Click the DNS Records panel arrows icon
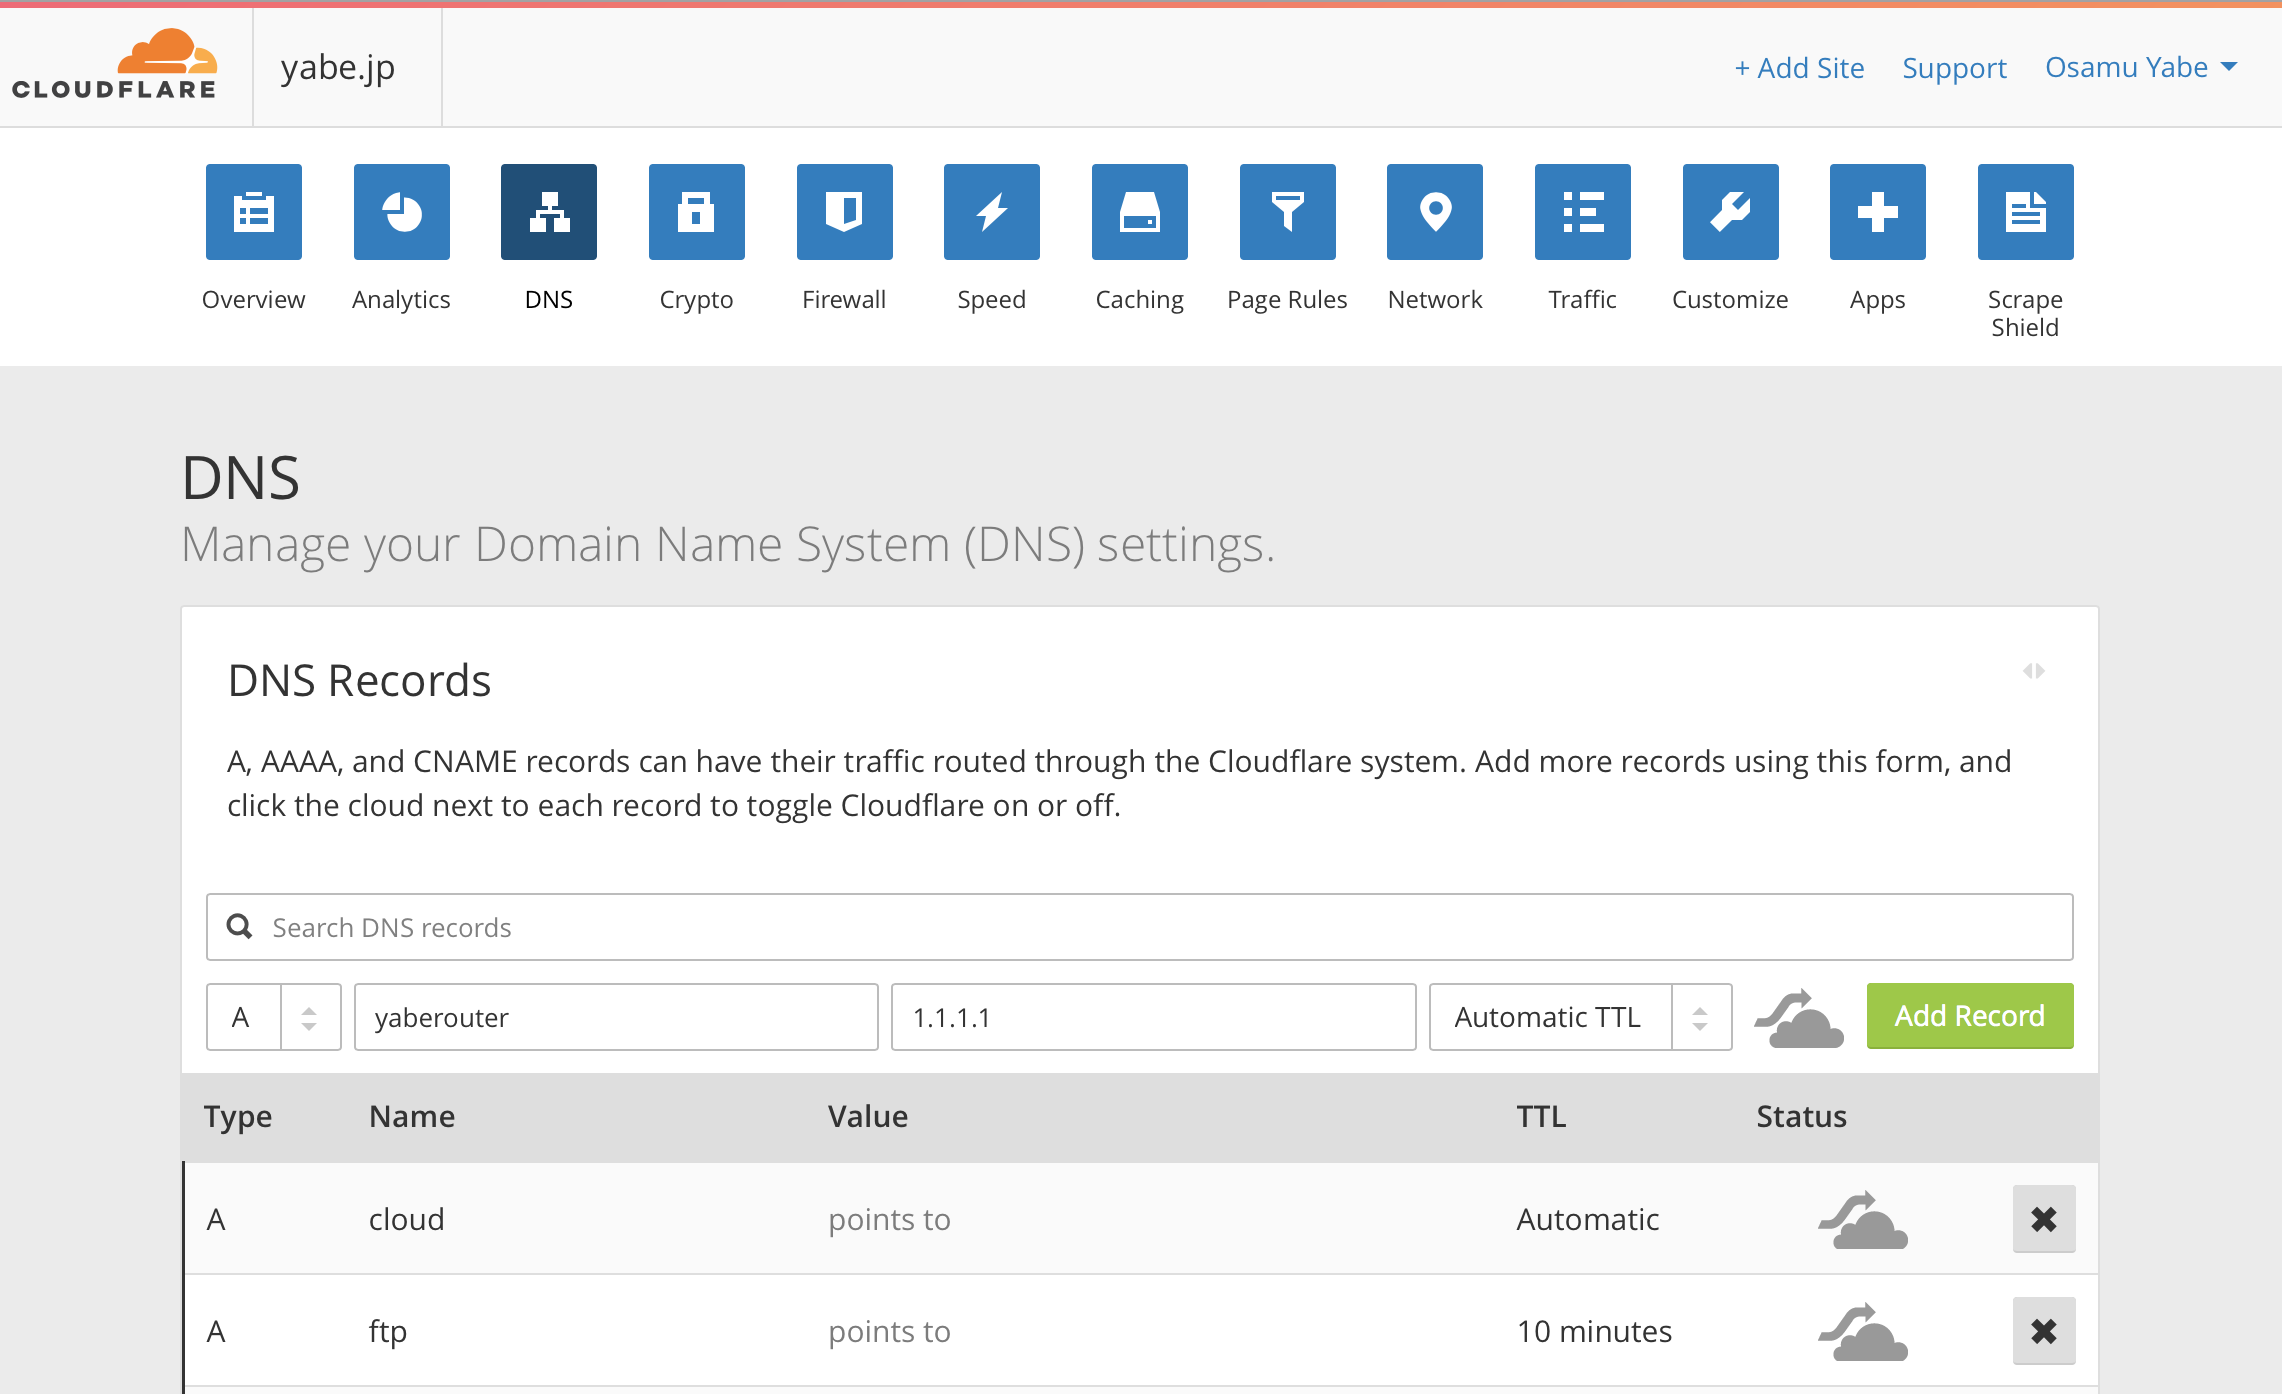Screen dimensions: 2282x1394 click(x=2034, y=671)
